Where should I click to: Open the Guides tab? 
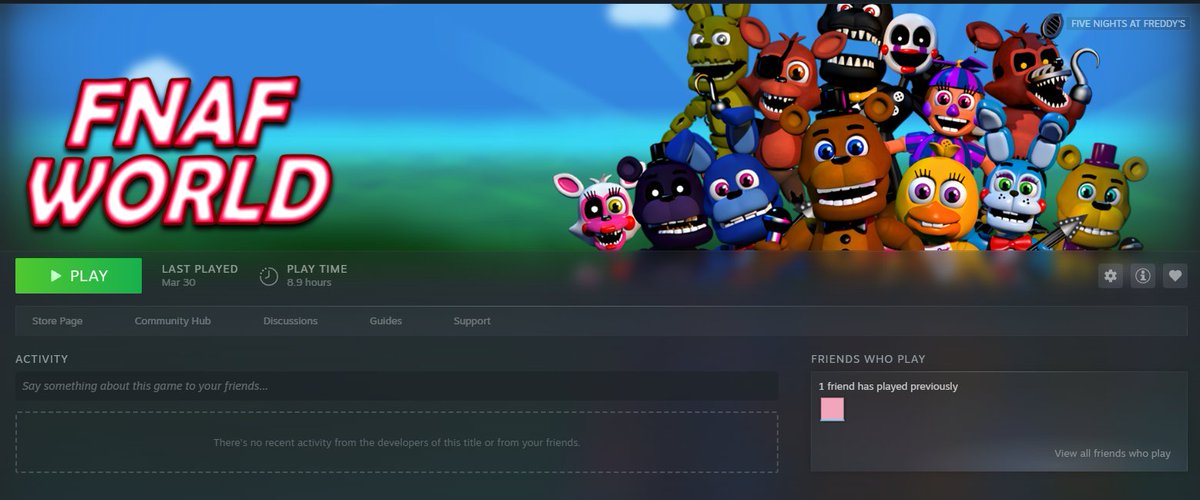(386, 321)
